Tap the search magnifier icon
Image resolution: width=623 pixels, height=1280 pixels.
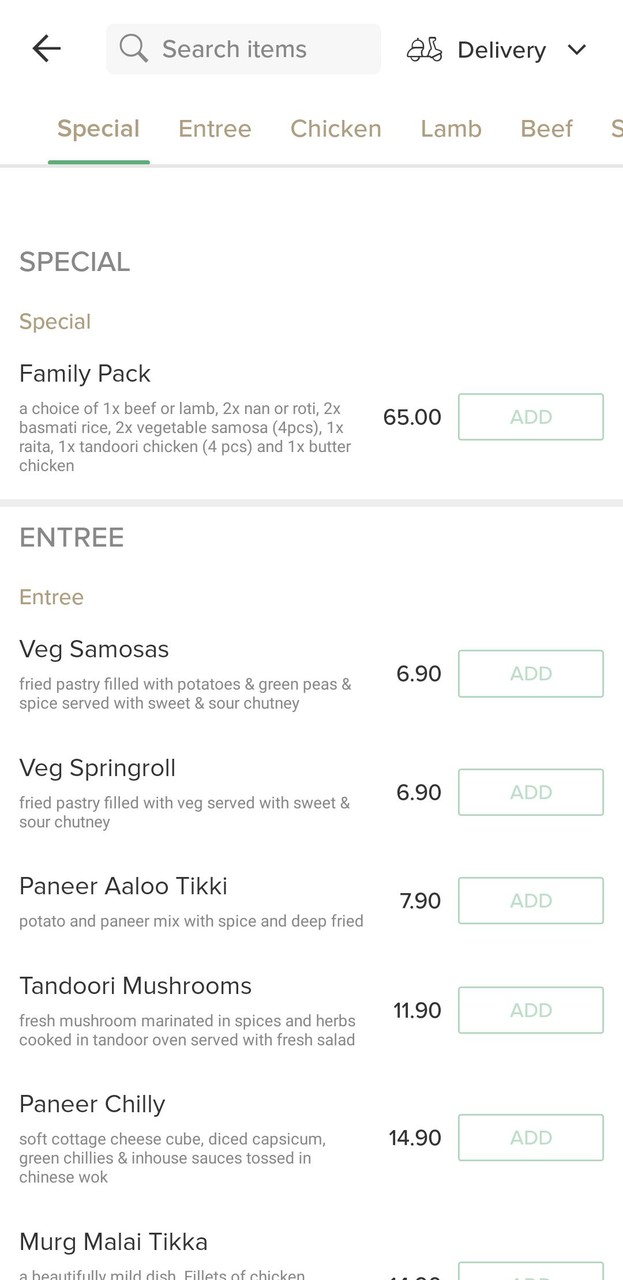pos(133,48)
